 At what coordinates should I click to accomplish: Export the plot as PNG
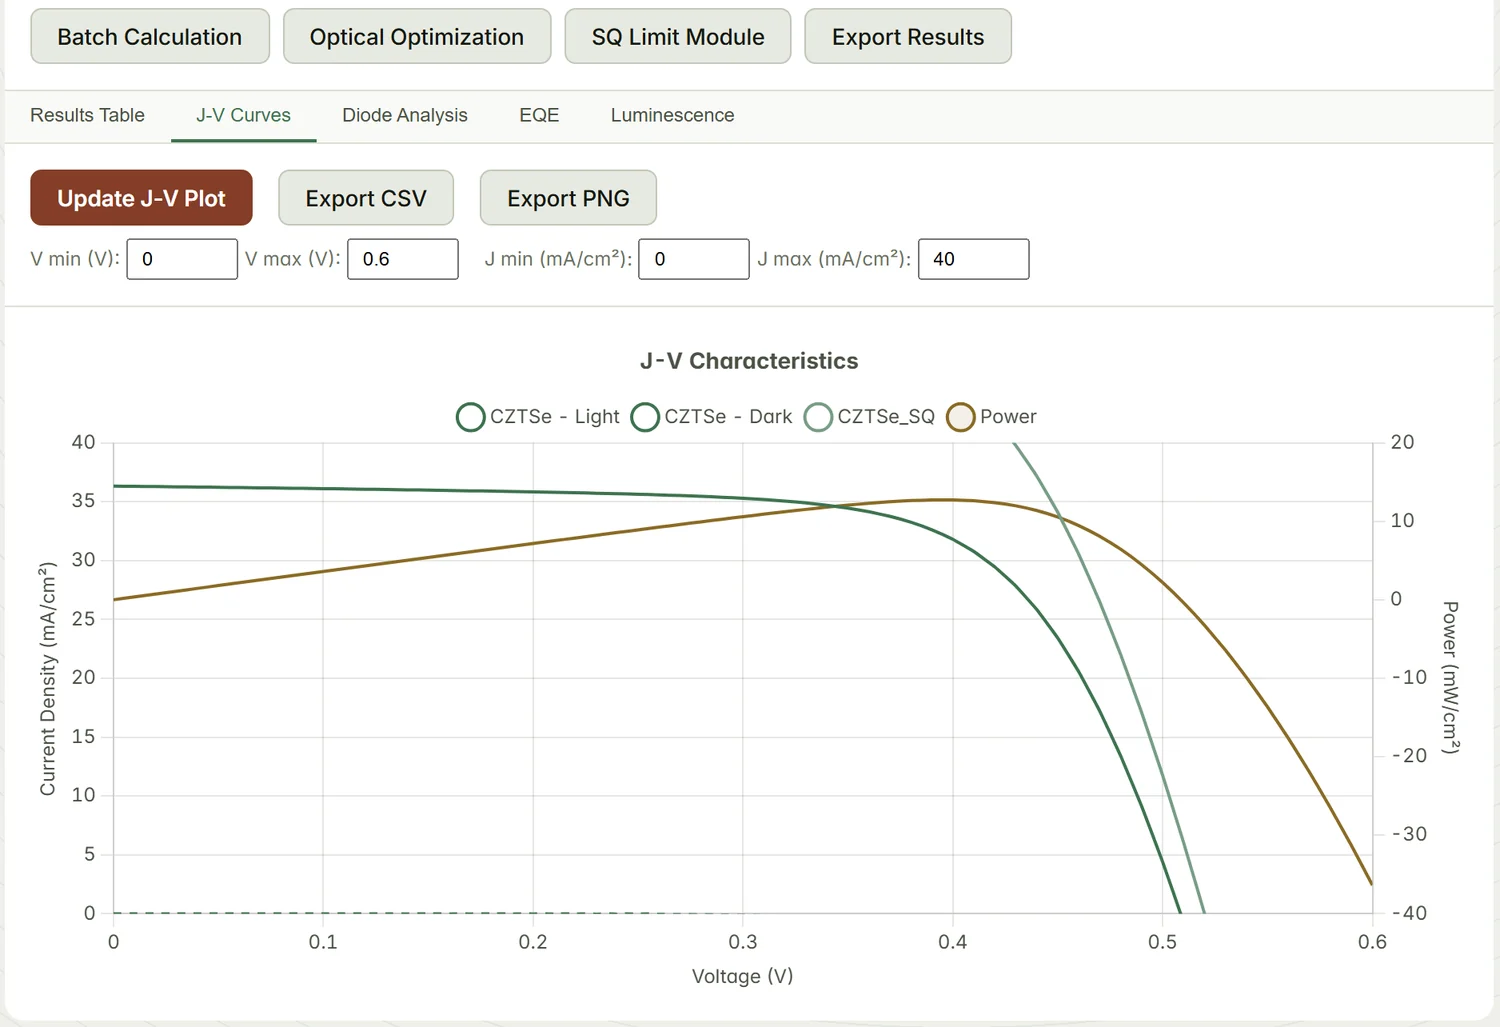click(568, 198)
